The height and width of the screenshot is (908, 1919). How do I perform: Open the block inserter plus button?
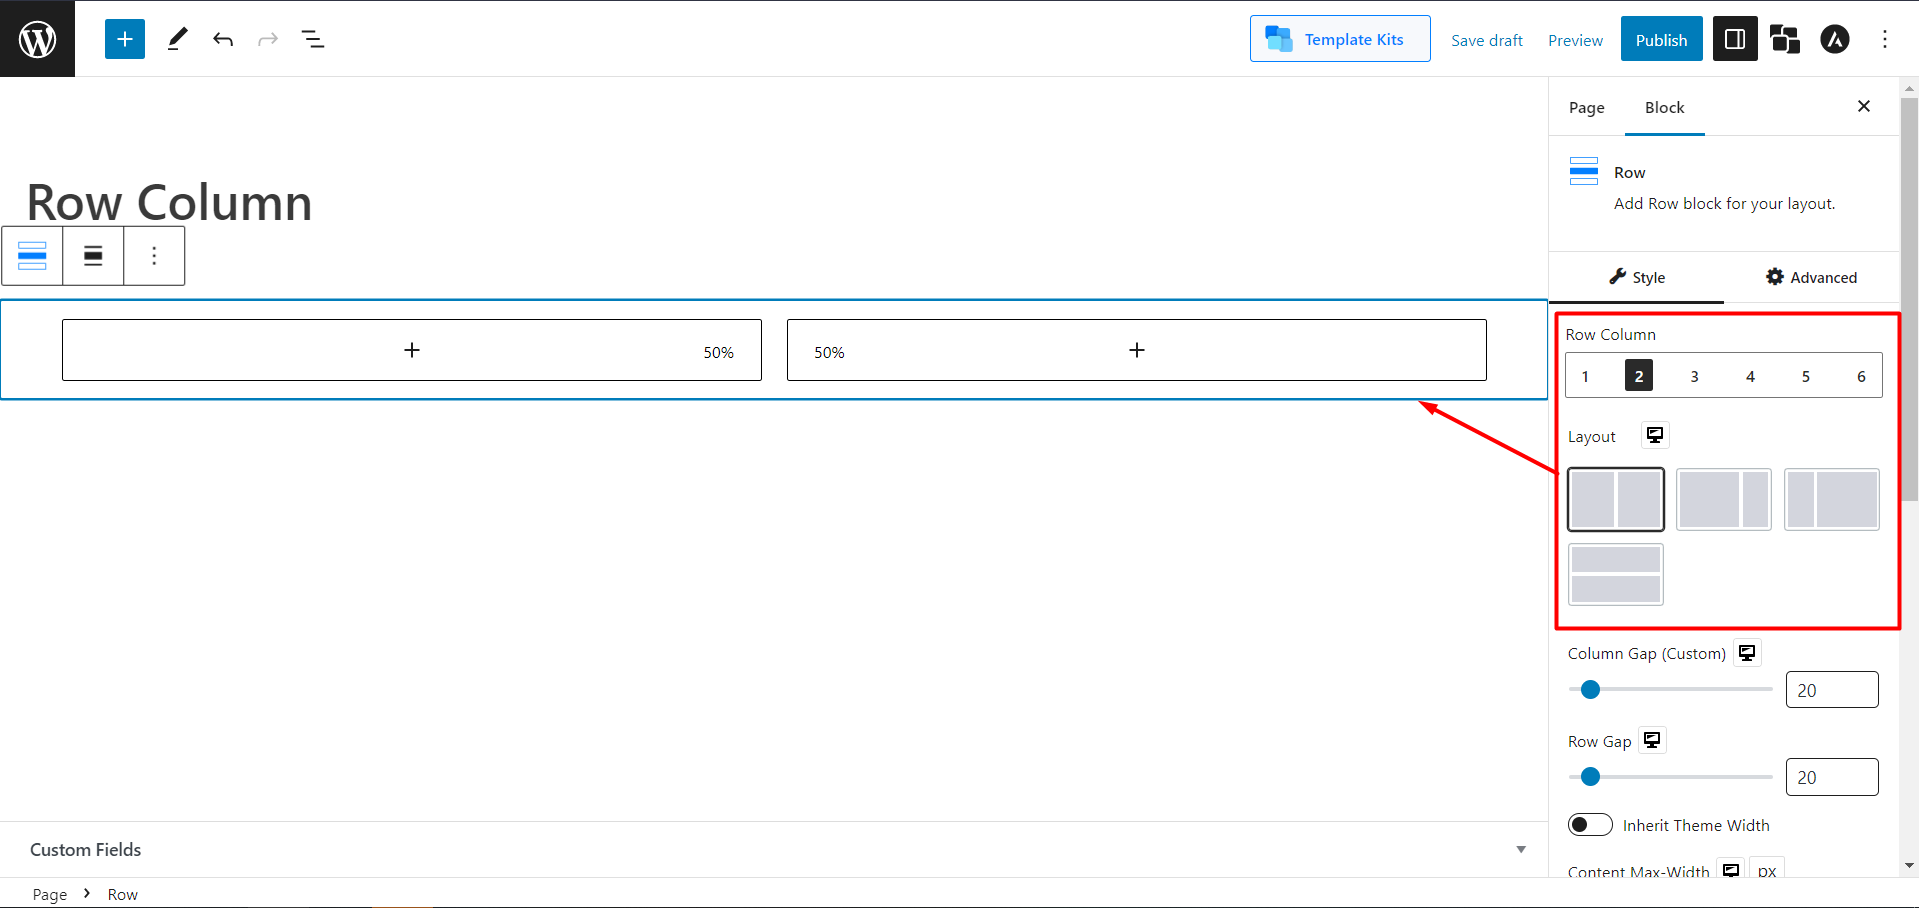coord(125,39)
